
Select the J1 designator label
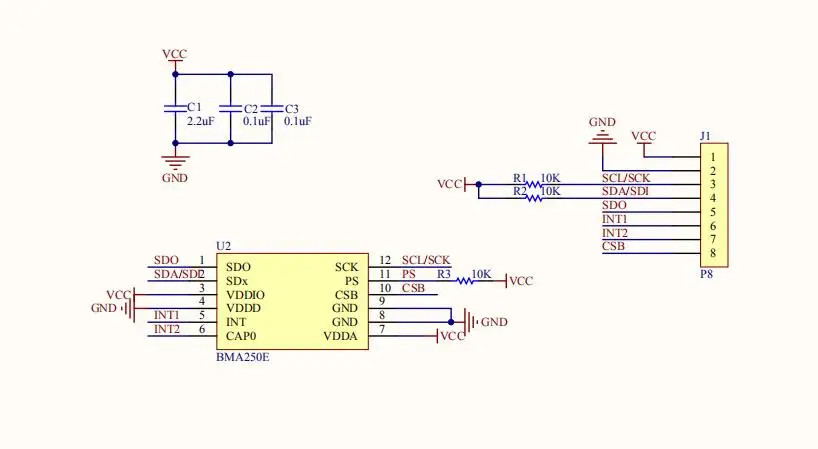coord(705,136)
